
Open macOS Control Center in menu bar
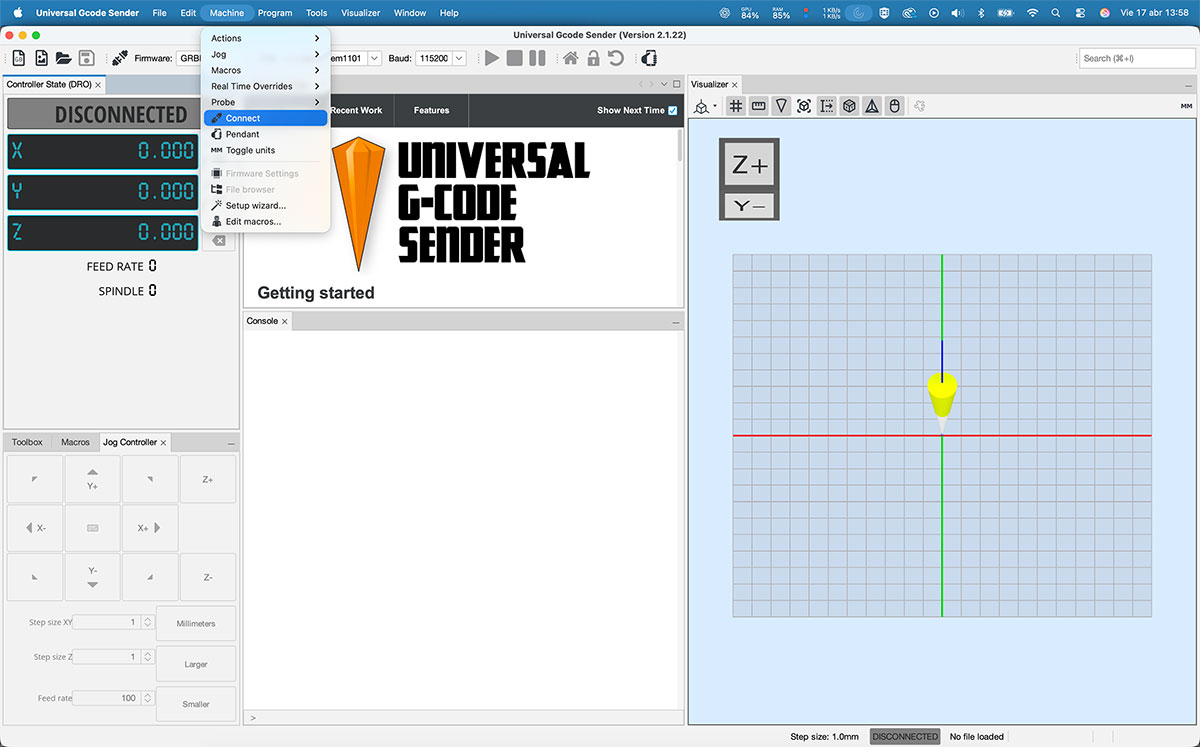click(1081, 13)
